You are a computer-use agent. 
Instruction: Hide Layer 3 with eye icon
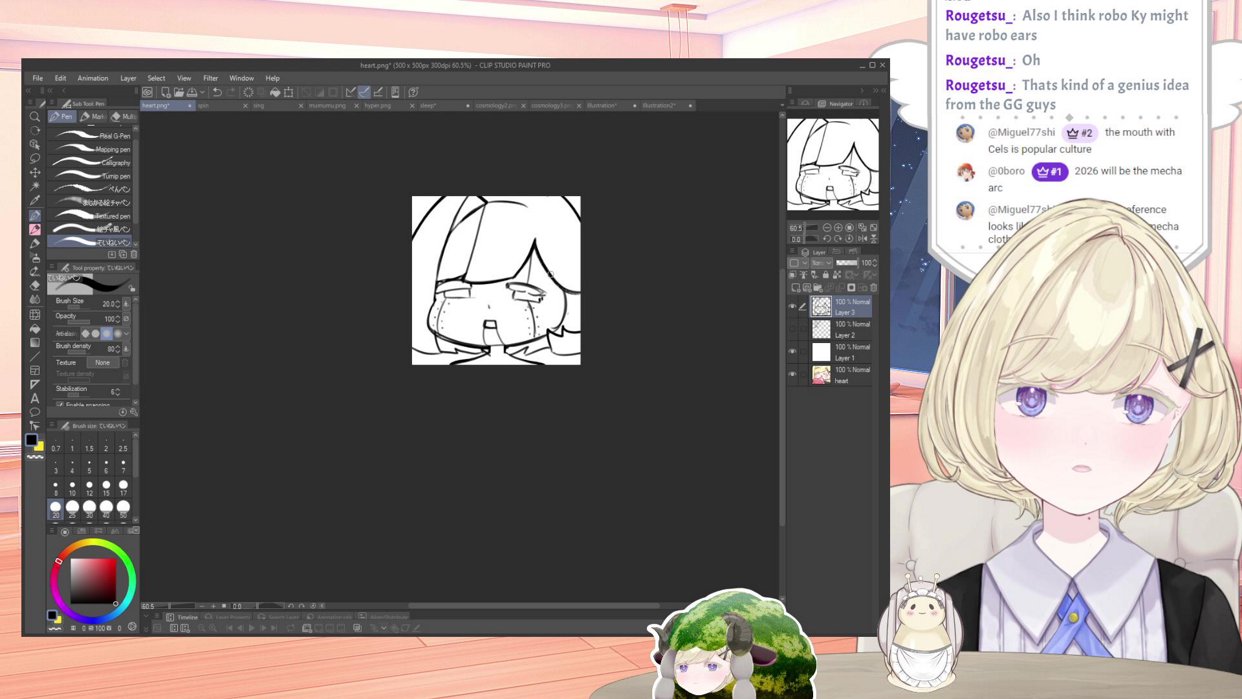coord(792,306)
